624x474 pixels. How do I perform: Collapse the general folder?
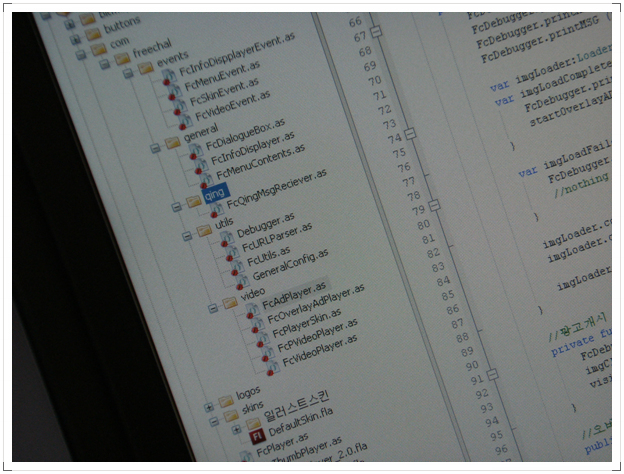click(x=155, y=148)
